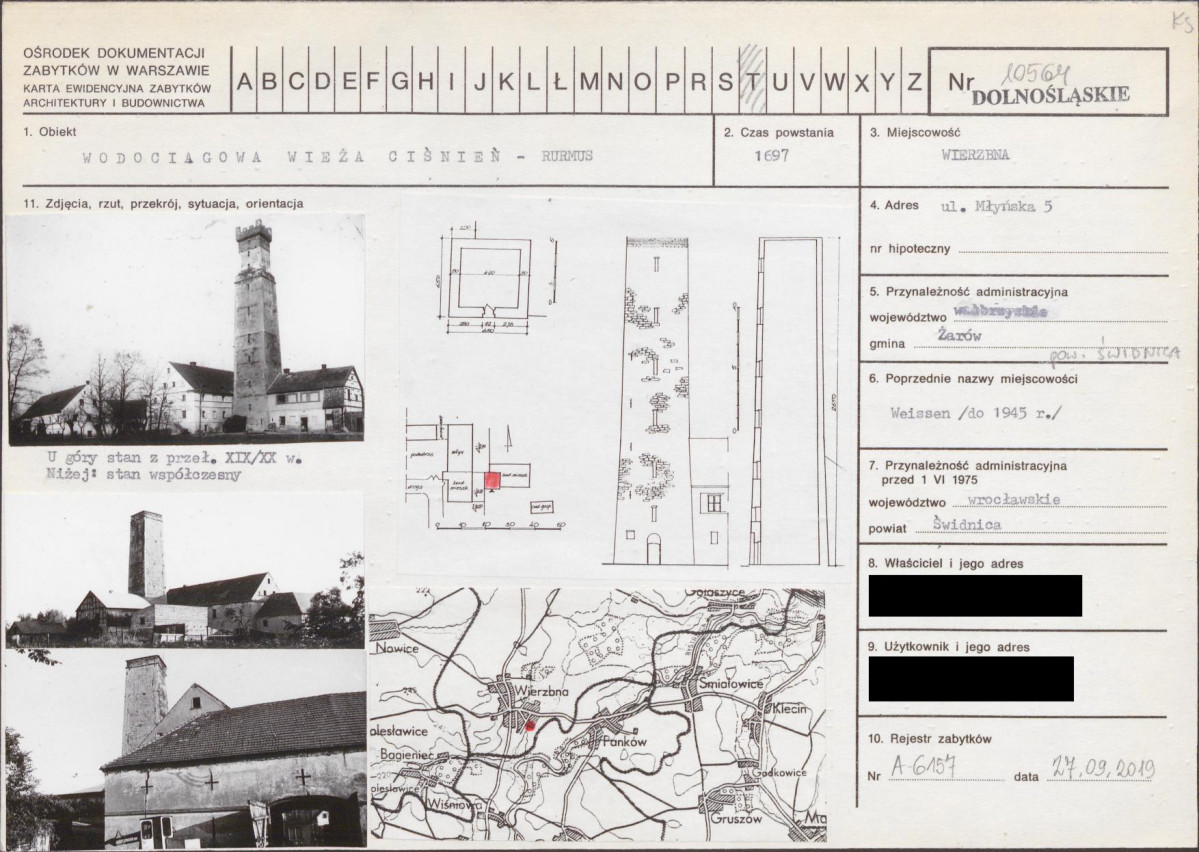This screenshot has width=1199, height=852.
Task: Click the letter Z index box
Action: tap(915, 80)
